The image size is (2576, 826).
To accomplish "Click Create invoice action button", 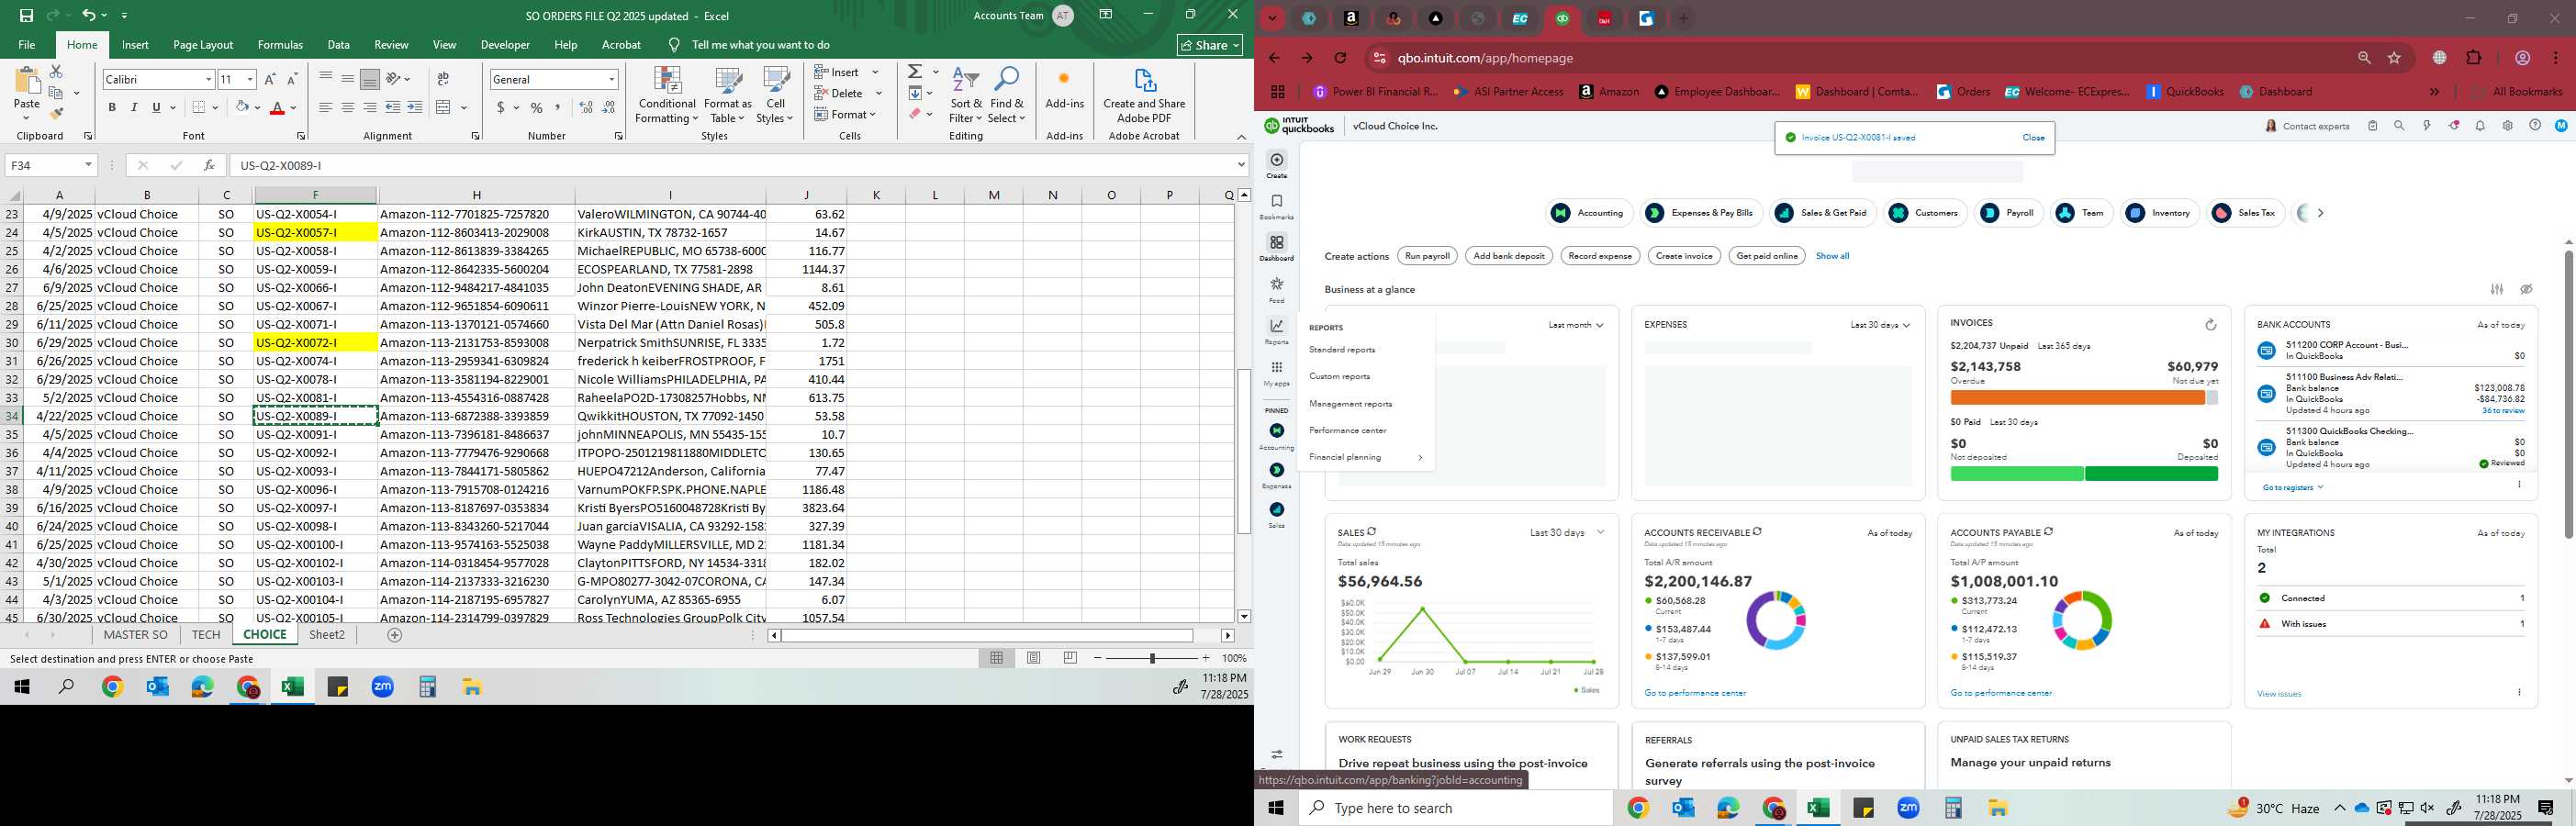I will coord(1684,256).
